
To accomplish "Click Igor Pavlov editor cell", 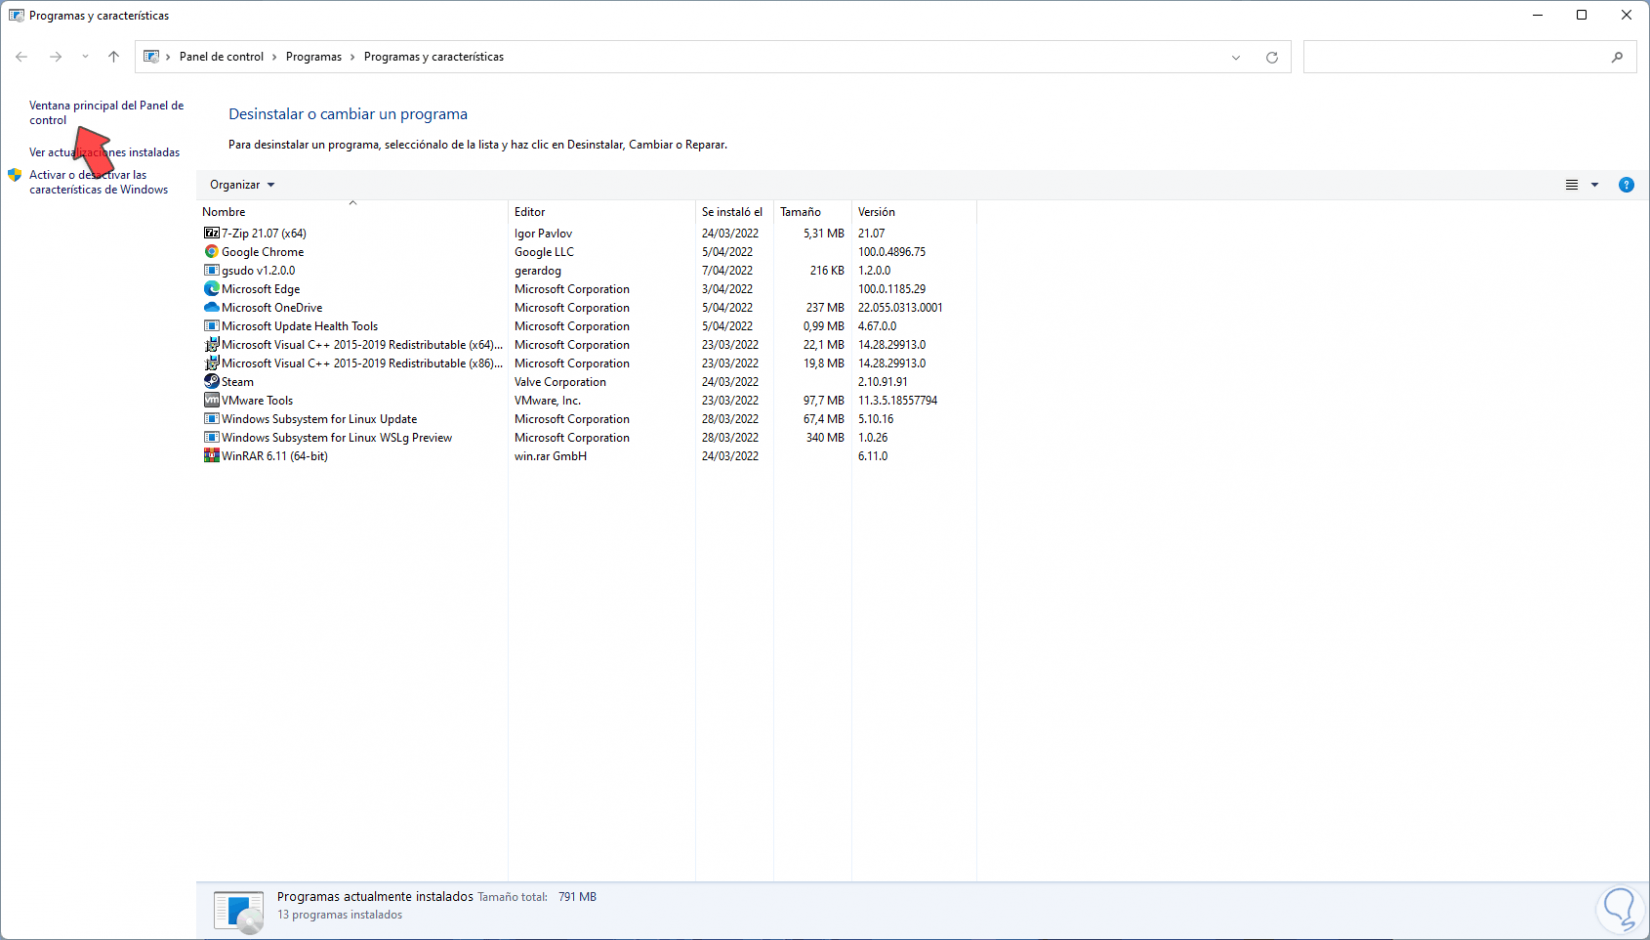I will point(543,233).
